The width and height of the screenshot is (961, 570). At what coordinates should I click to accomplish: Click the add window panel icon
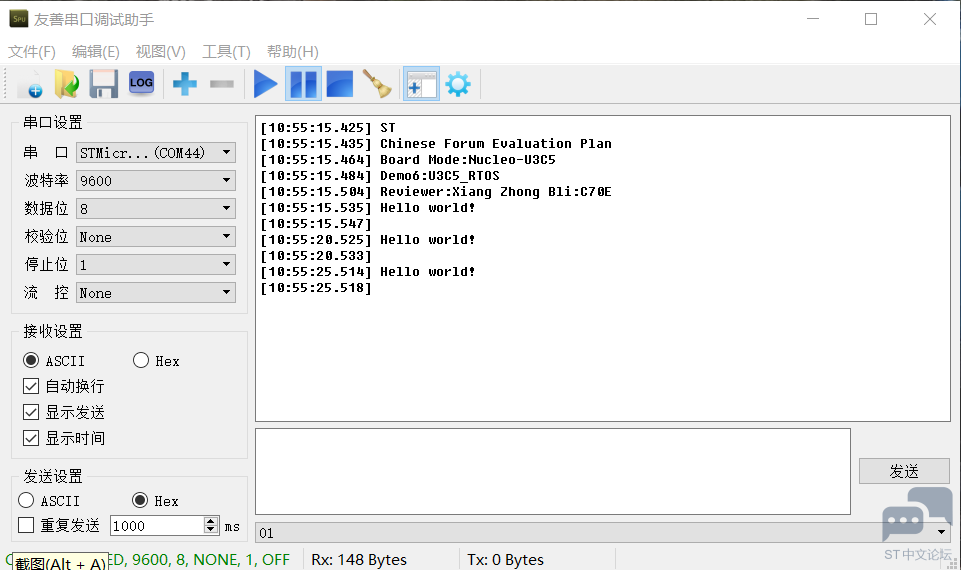coord(421,84)
